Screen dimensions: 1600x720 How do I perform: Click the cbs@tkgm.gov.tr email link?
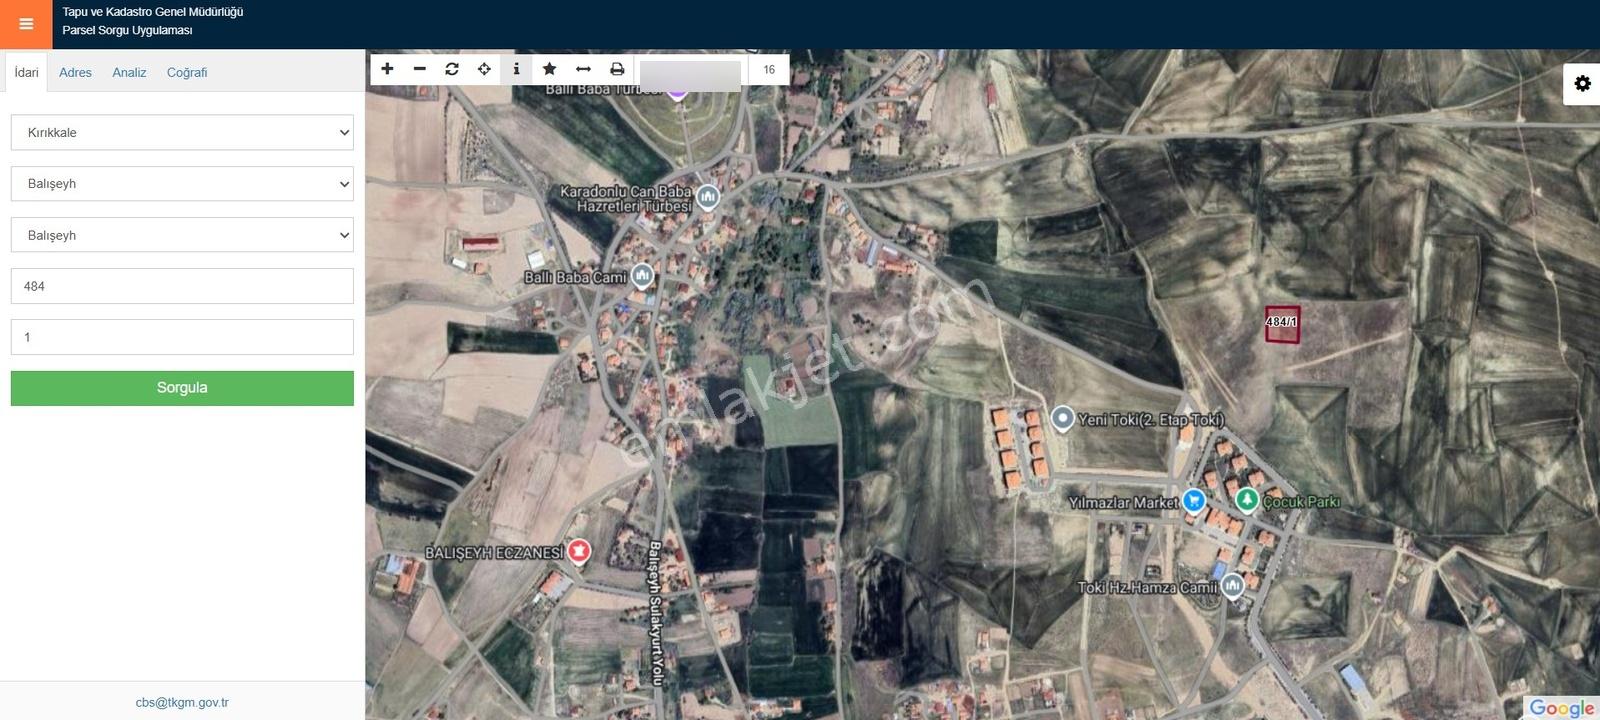tap(182, 702)
